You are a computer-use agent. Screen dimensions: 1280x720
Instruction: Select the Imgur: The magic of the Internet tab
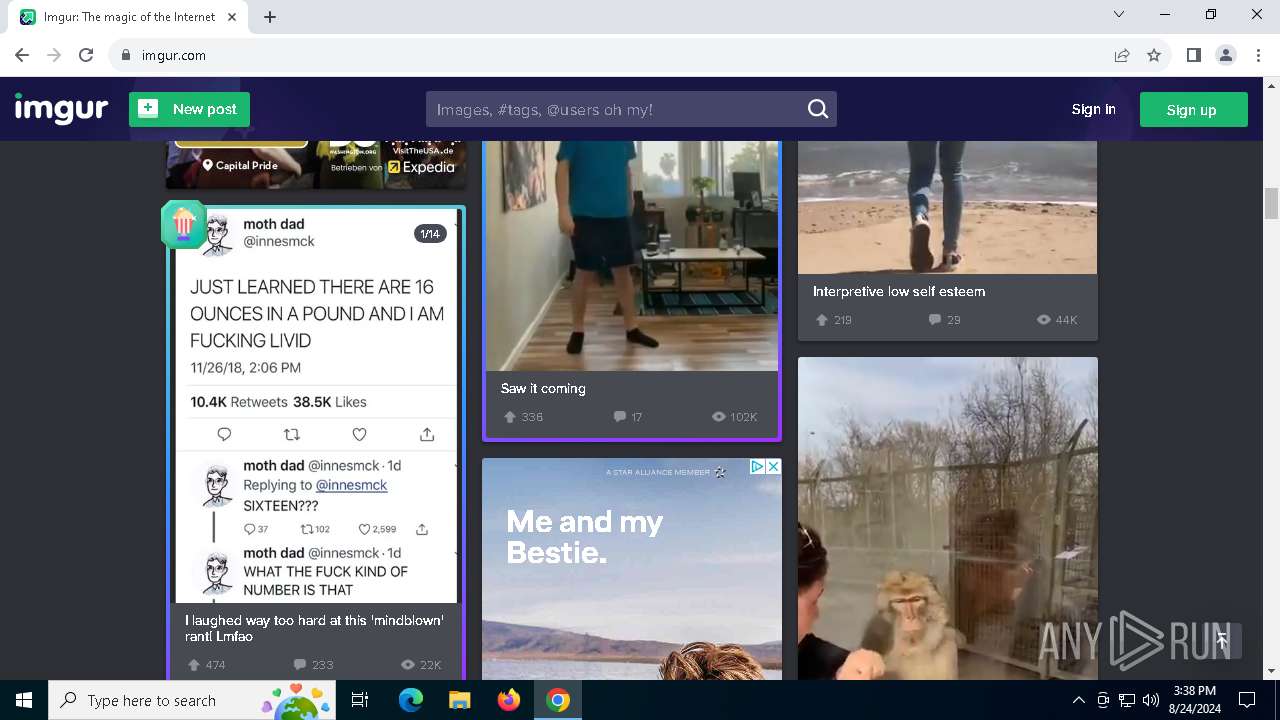coord(130,17)
